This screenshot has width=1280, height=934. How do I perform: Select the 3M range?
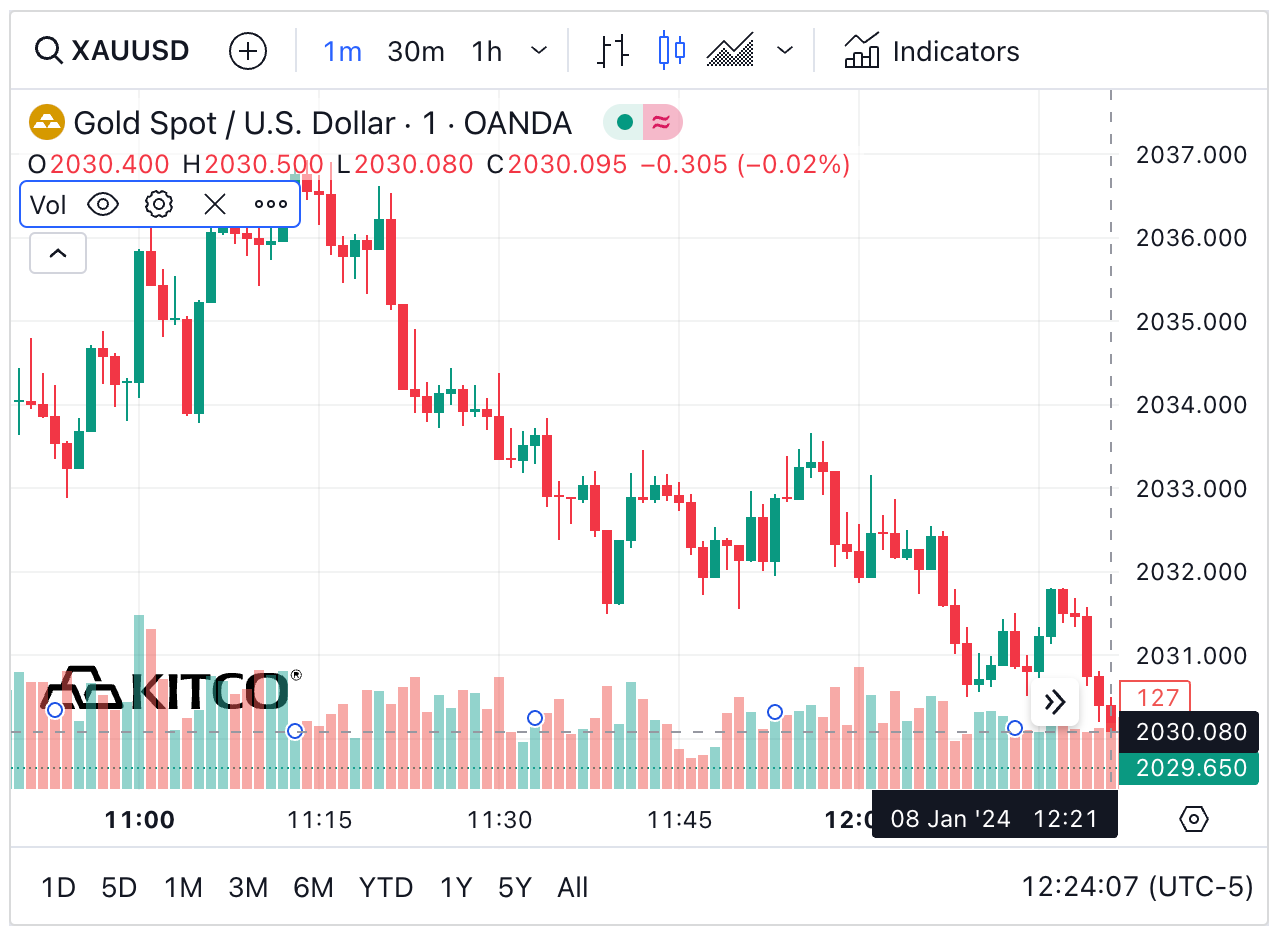tap(248, 887)
